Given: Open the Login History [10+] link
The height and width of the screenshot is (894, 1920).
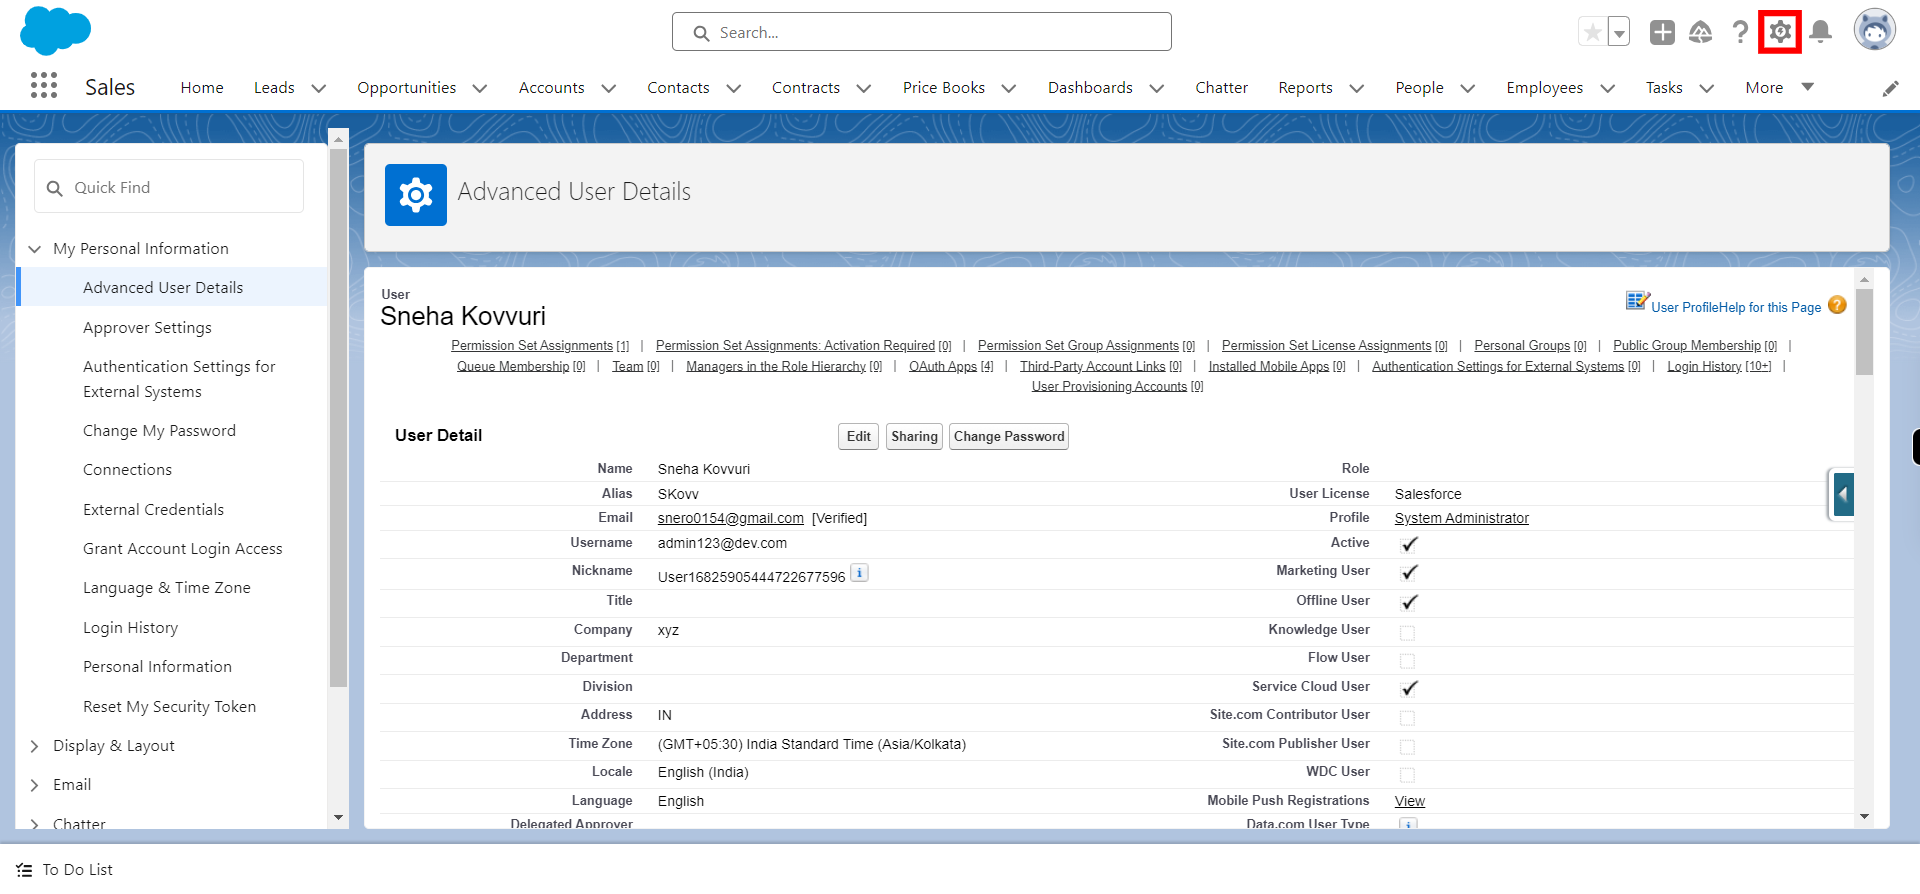Looking at the screenshot, I should coord(1719,367).
